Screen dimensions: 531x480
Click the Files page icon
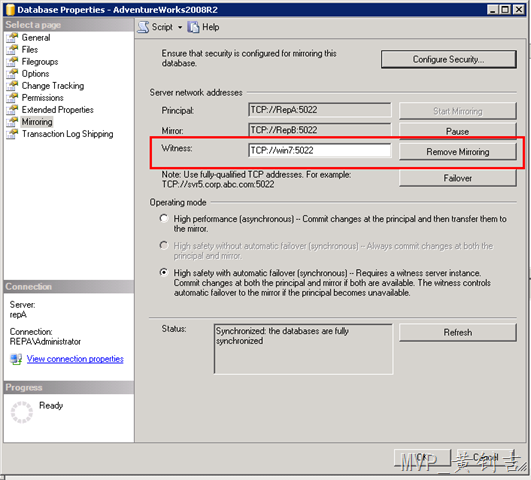[12, 49]
